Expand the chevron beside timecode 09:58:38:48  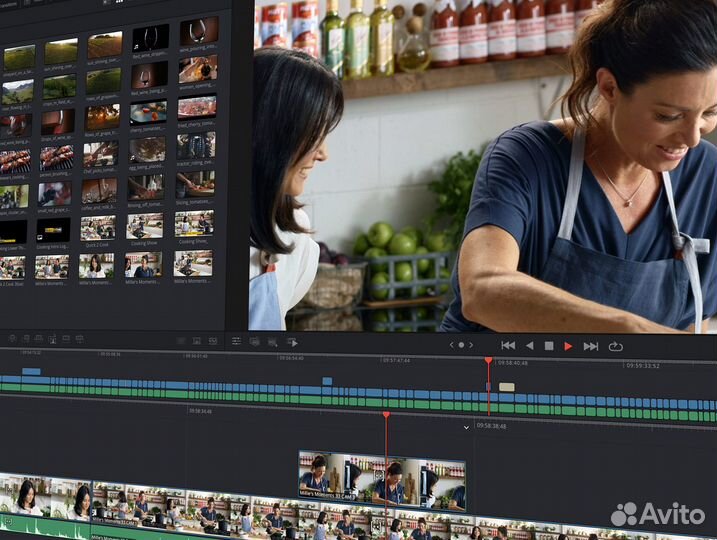[x=466, y=427]
